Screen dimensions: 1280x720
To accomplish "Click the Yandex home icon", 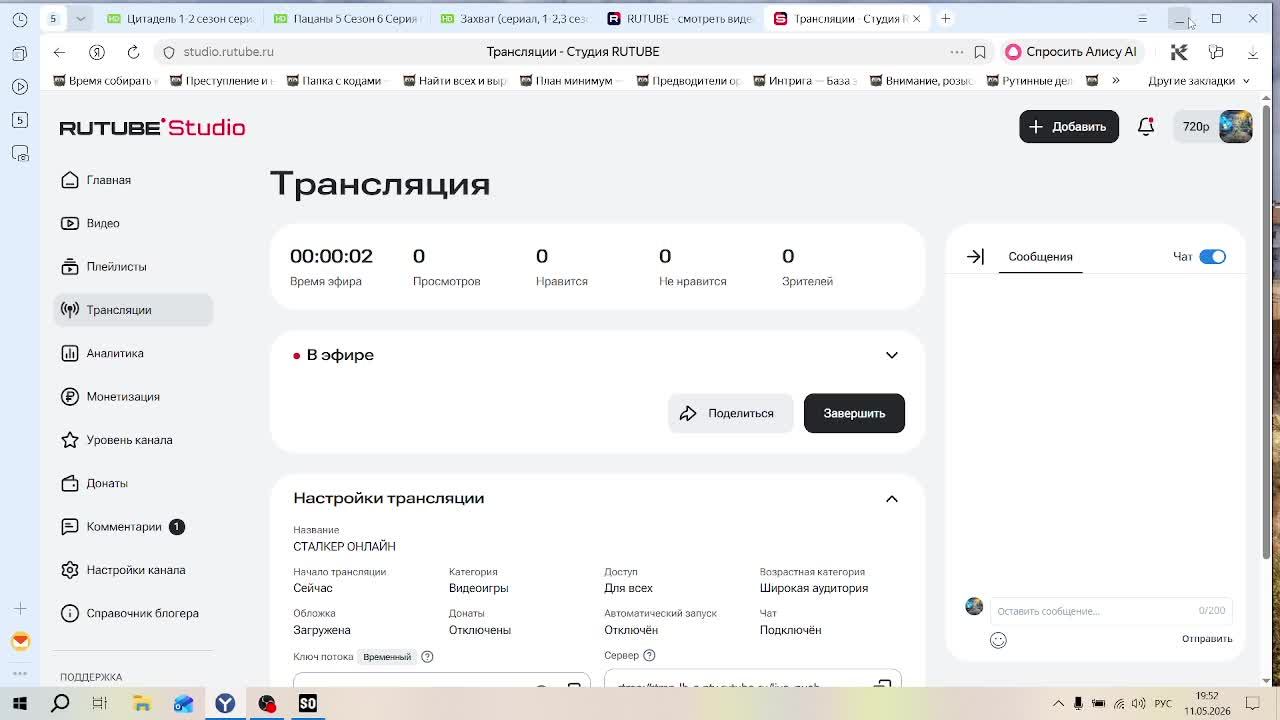I will pyautogui.click(x=97, y=52).
